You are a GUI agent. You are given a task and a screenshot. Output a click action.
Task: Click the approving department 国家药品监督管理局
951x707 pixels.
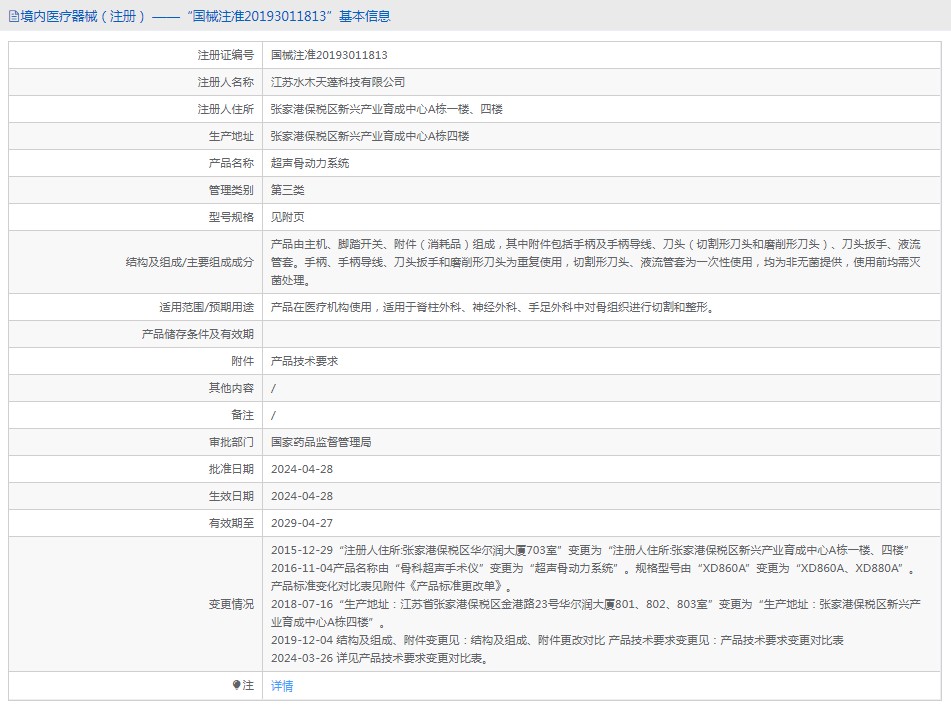click(x=321, y=442)
